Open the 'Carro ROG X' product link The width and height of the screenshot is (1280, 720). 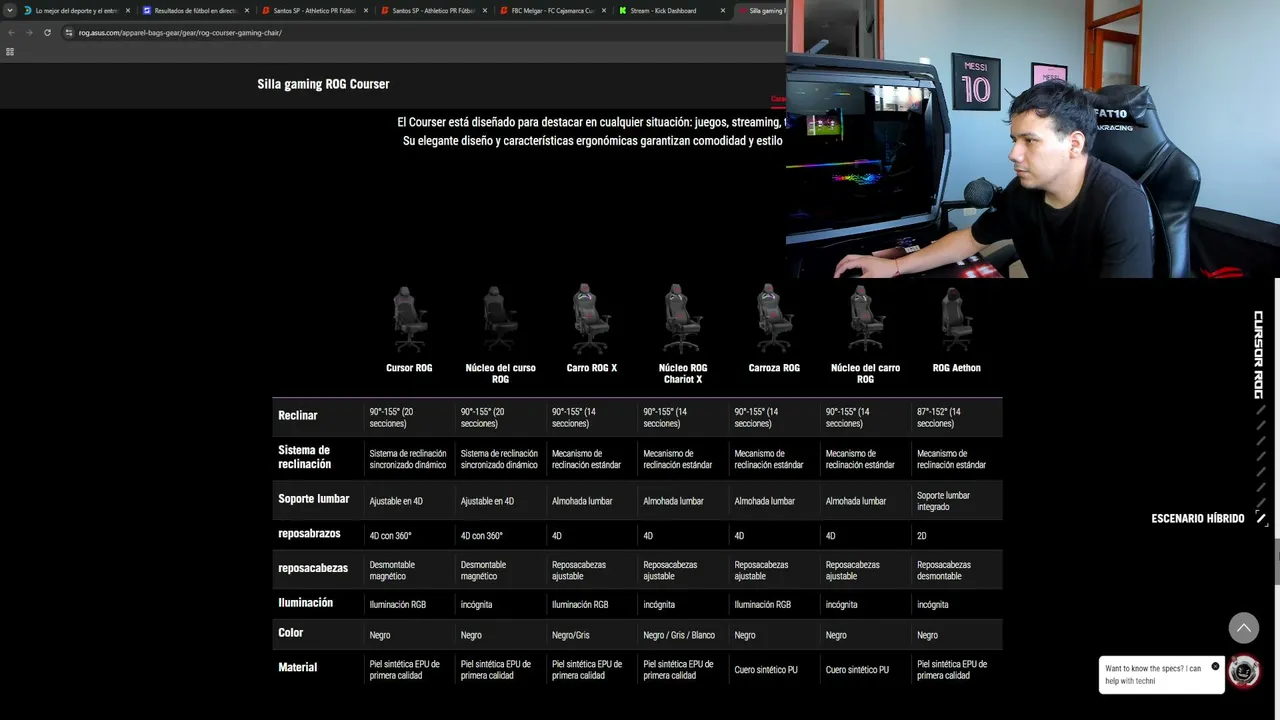592,368
